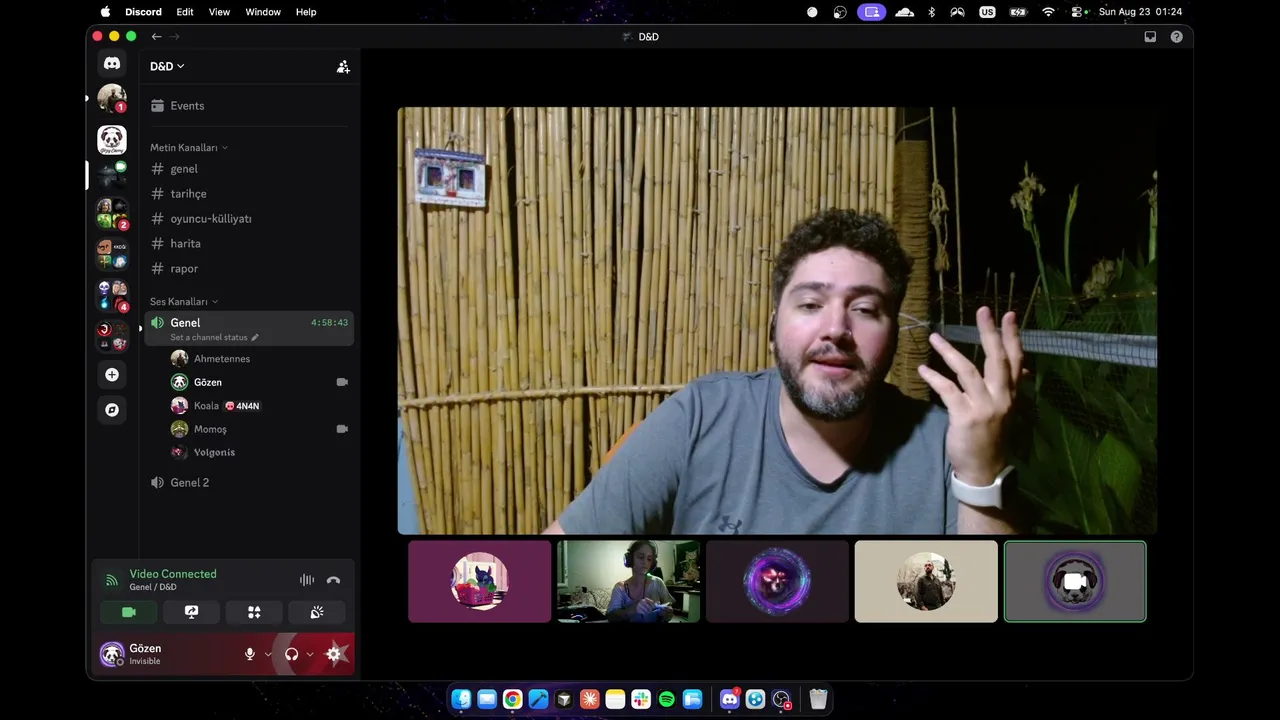Select Ahmetennes in the voice channel

coord(260,359)
